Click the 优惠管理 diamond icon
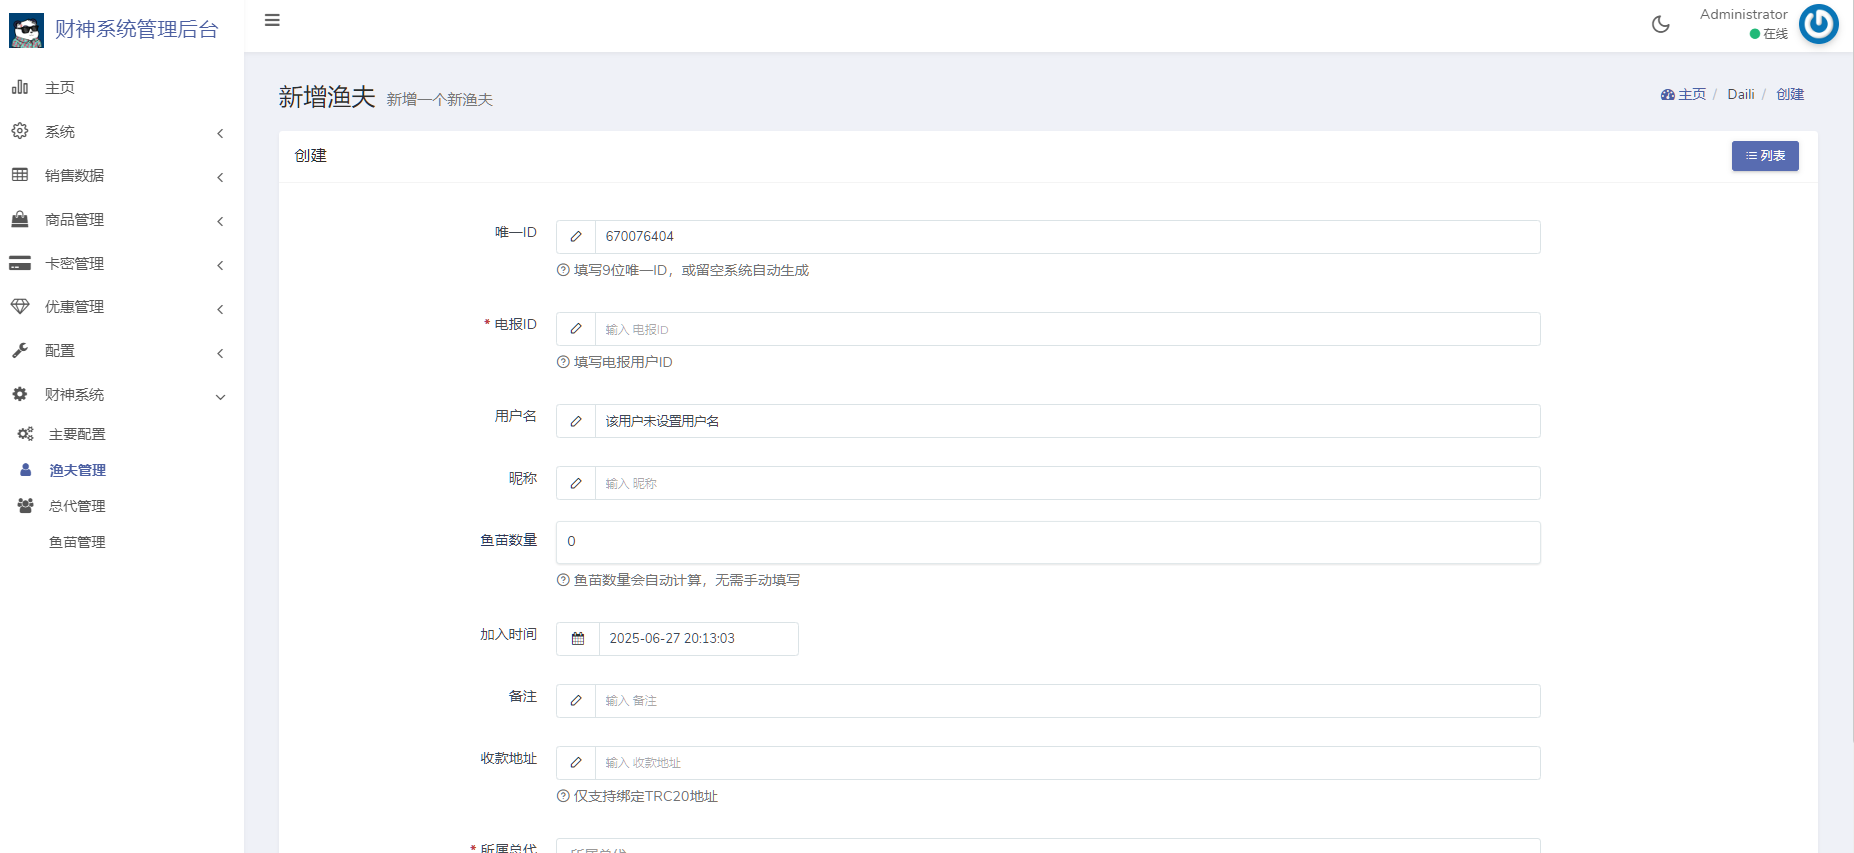 pos(20,306)
